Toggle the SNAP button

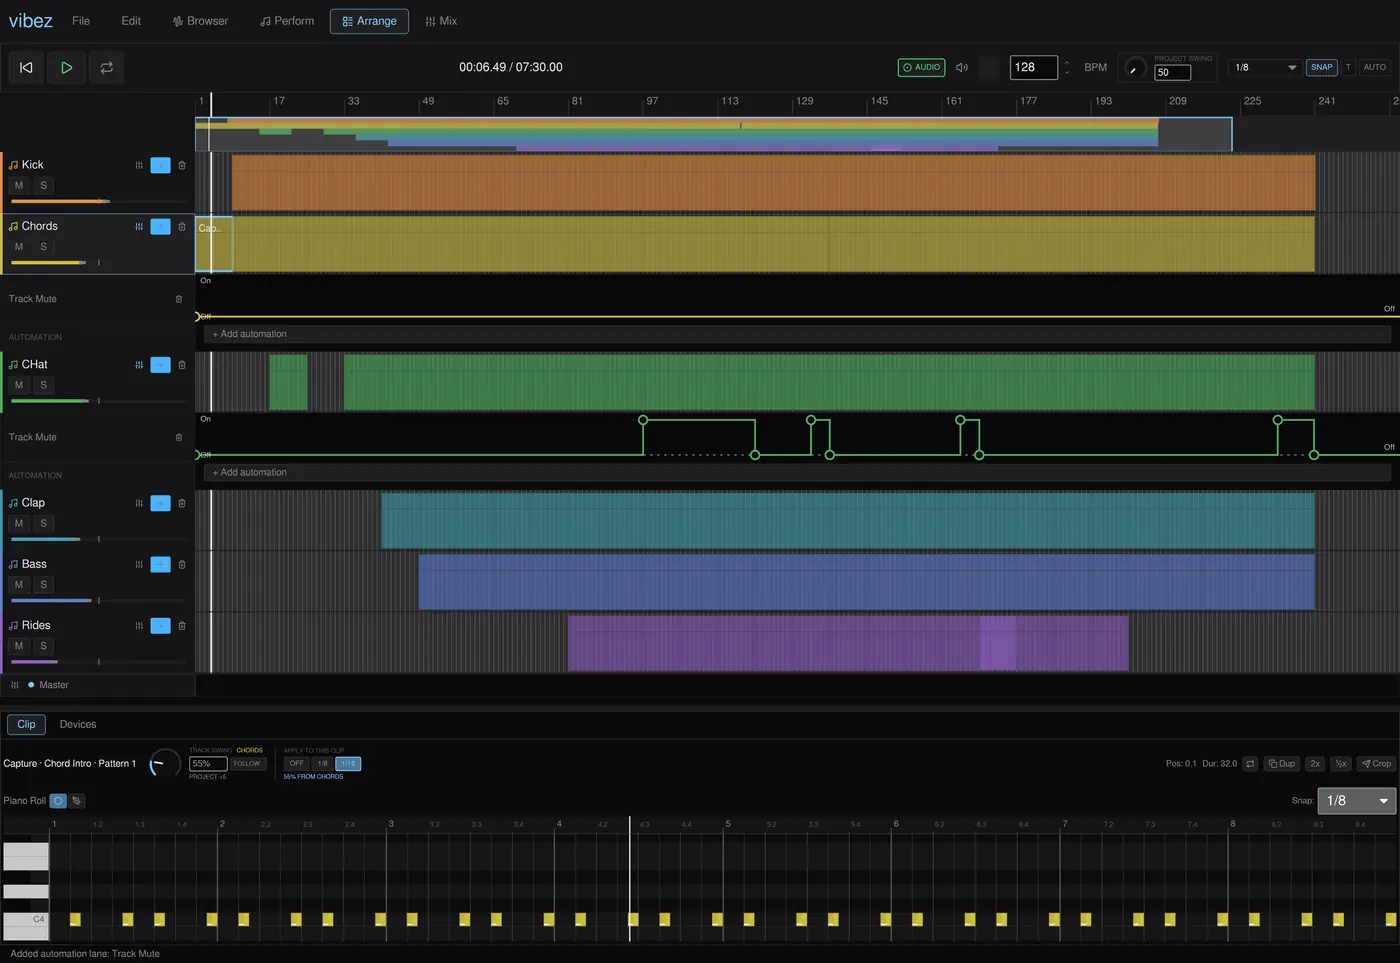(1321, 68)
